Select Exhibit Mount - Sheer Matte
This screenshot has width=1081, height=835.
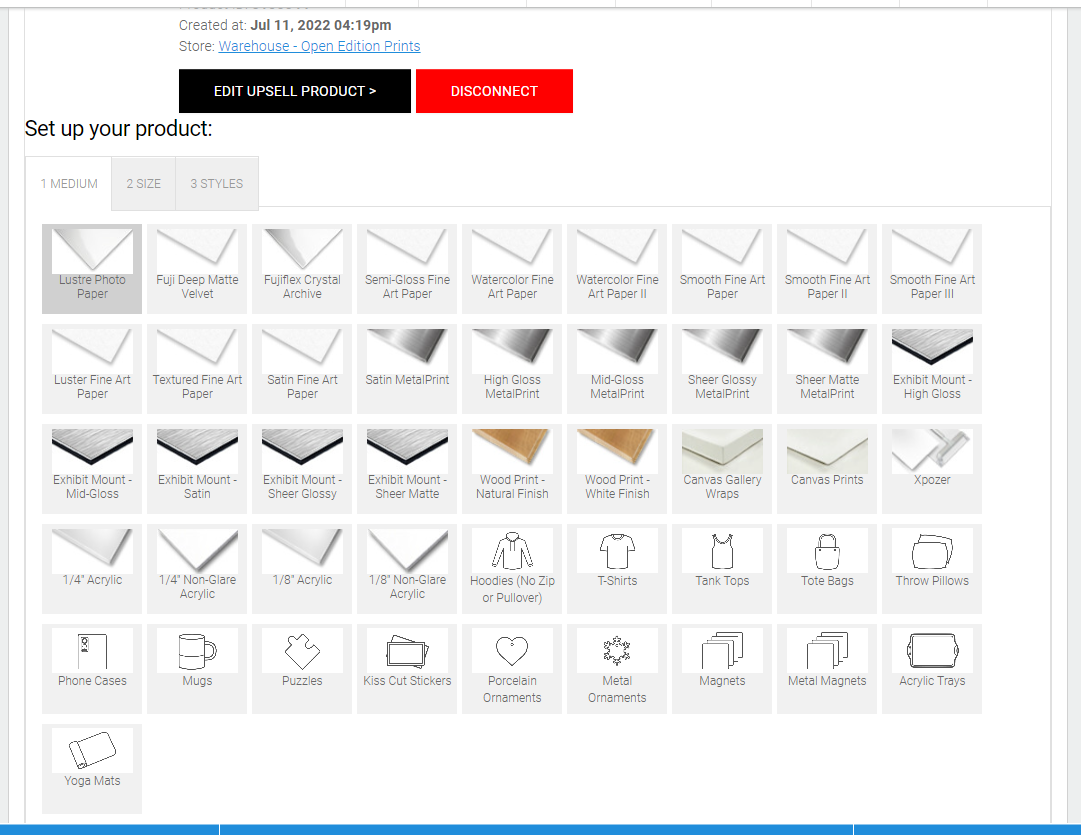coord(407,469)
